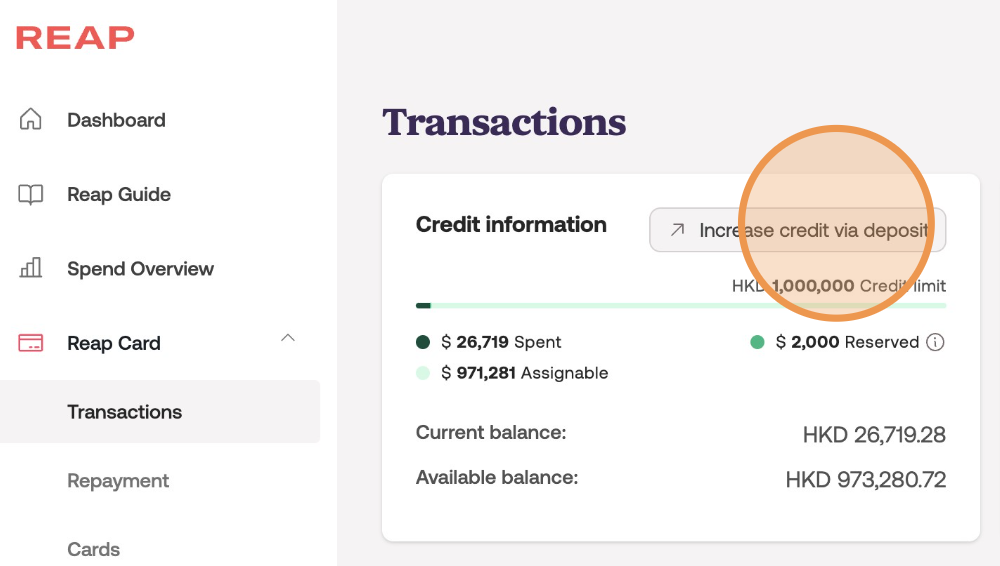Click the Dashboard home icon
This screenshot has height=566, width=1000.
31,120
